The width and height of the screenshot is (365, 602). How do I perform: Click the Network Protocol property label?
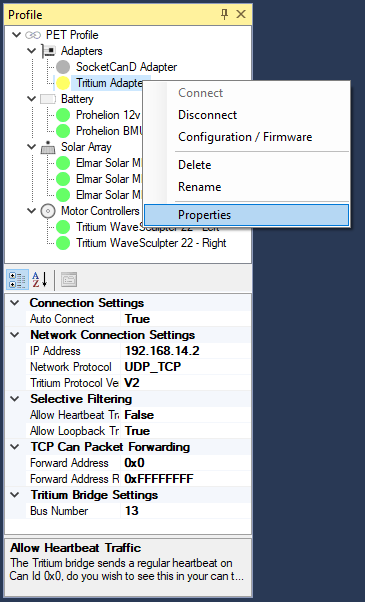71,367
